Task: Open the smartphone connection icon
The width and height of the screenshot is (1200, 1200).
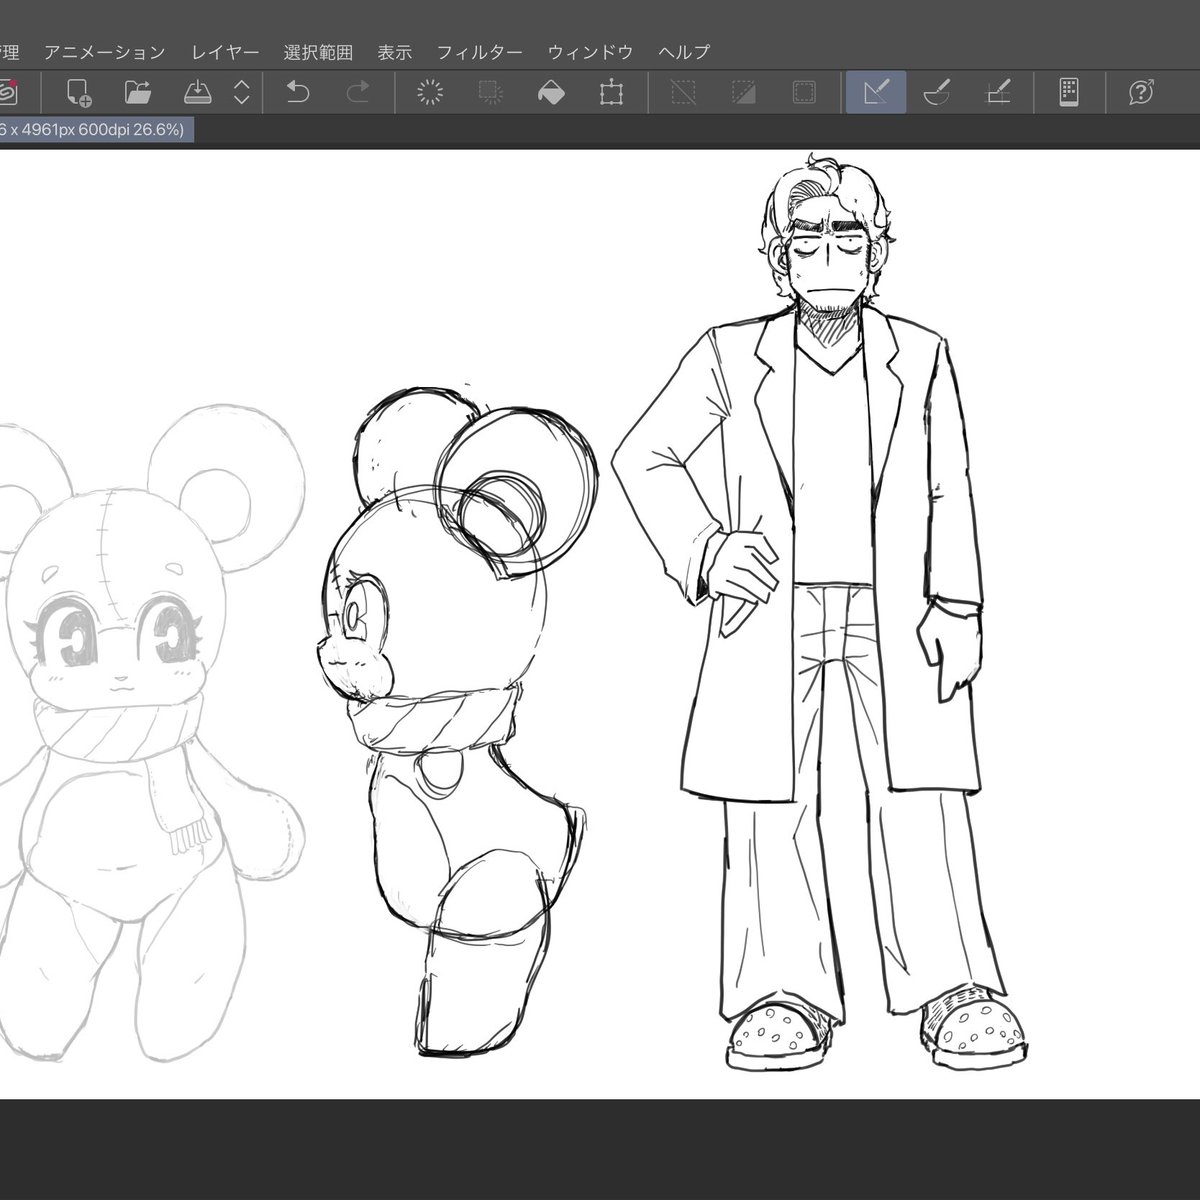Action: 1068,93
